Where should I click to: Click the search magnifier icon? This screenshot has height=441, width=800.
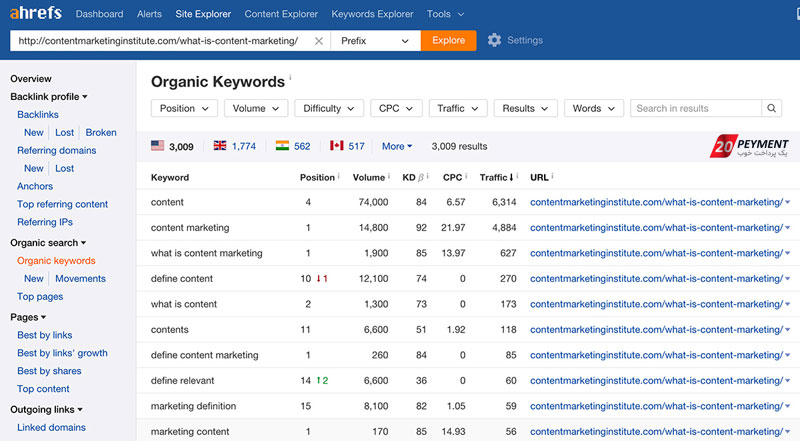click(771, 108)
